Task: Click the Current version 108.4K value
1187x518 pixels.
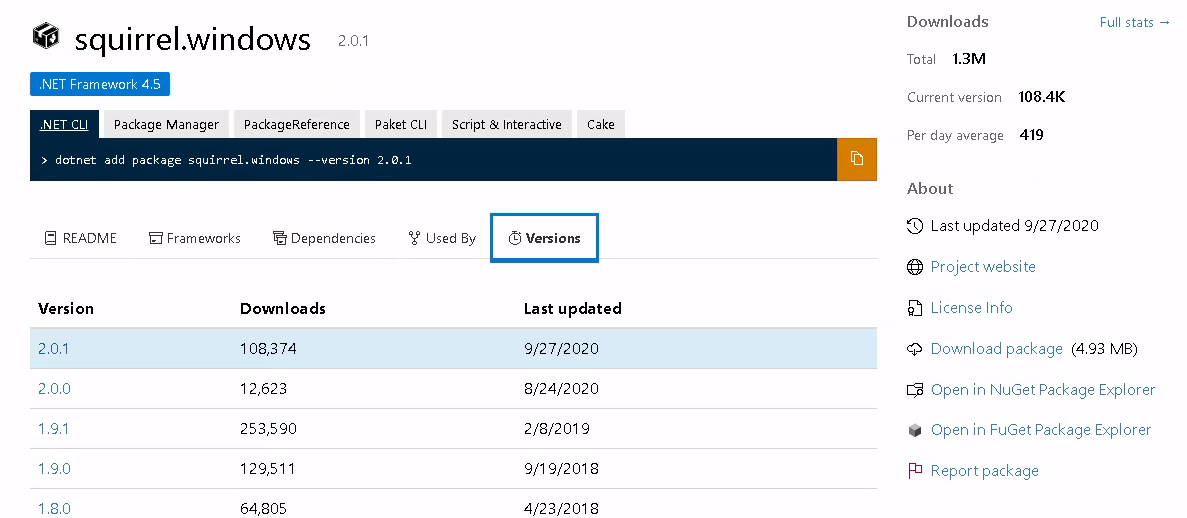Action: [x=1042, y=97]
